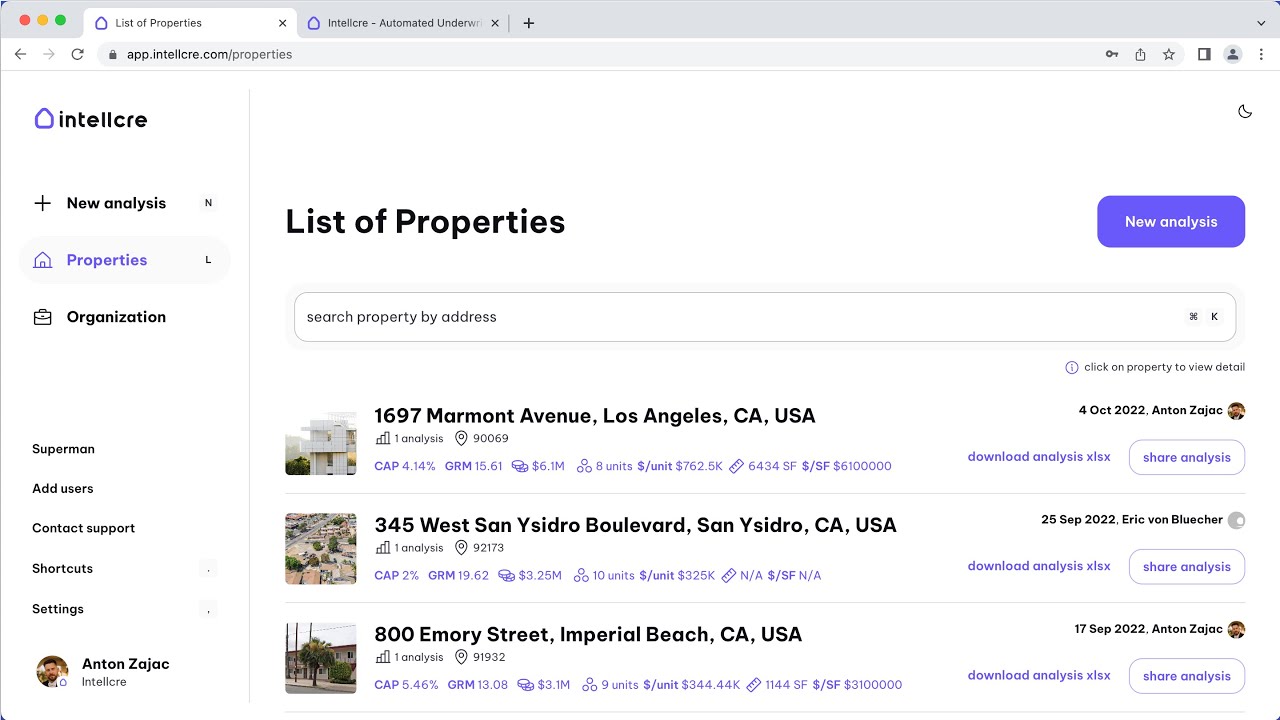Click the ruler icon next to 1144 SF
This screenshot has height=720, width=1280.
[753, 685]
